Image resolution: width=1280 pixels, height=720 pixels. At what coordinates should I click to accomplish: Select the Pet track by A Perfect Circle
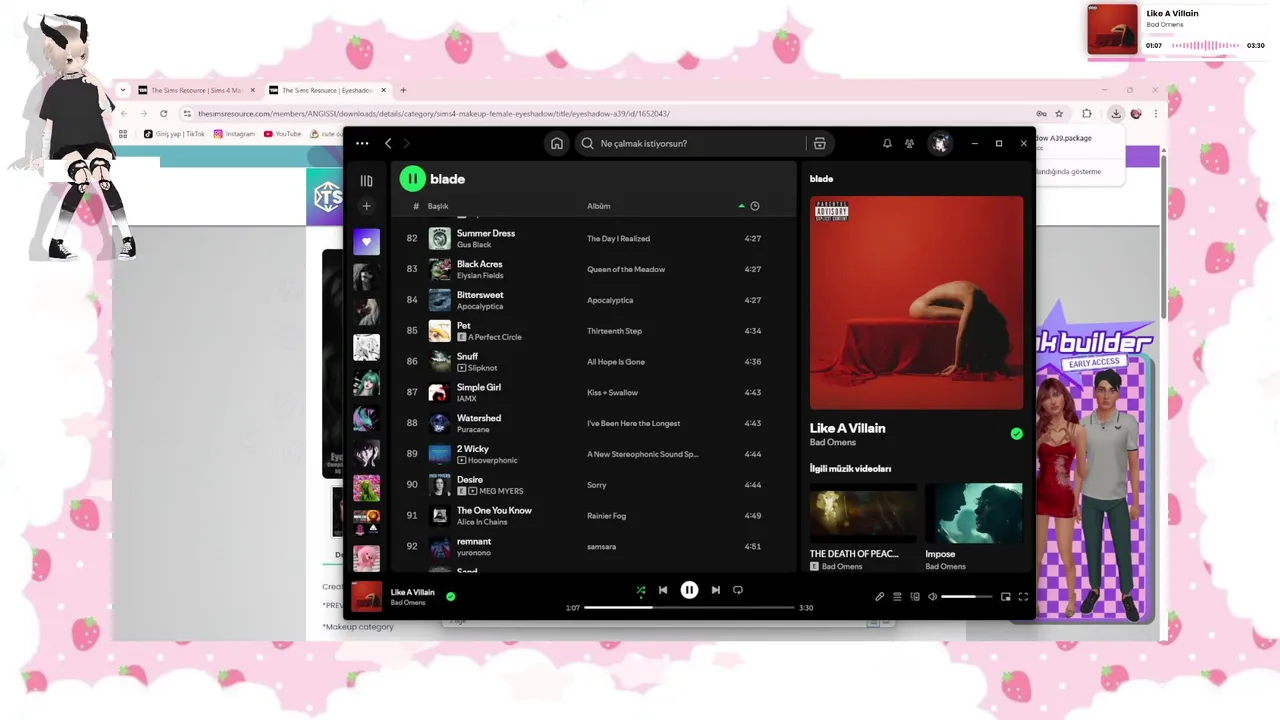pyautogui.click(x=594, y=331)
